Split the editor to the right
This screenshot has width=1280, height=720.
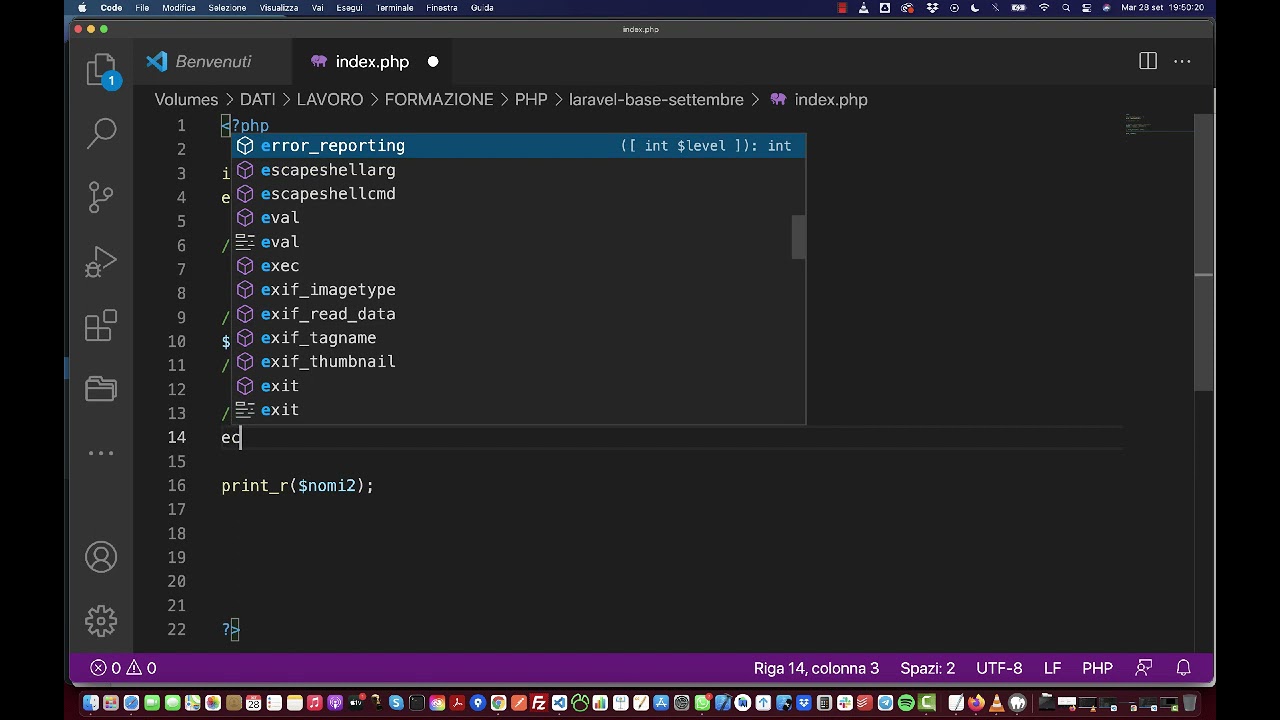pos(1148,62)
